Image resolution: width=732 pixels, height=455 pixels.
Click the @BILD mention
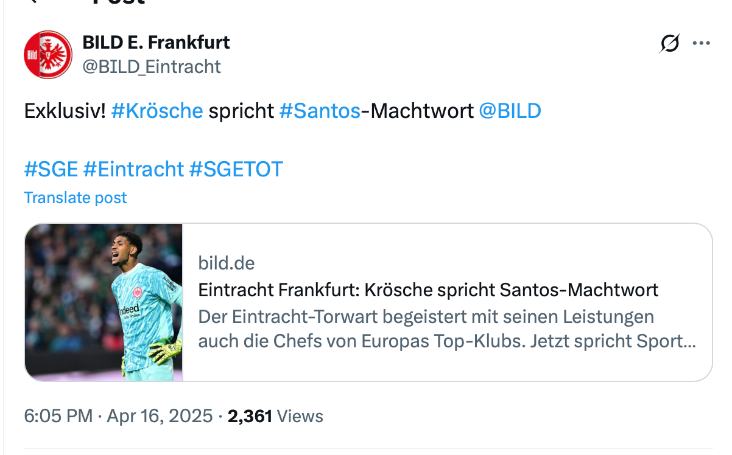pos(510,111)
